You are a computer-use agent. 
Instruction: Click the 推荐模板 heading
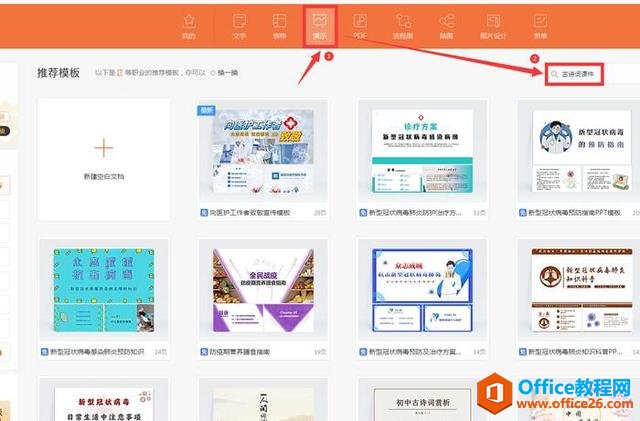(x=58, y=73)
